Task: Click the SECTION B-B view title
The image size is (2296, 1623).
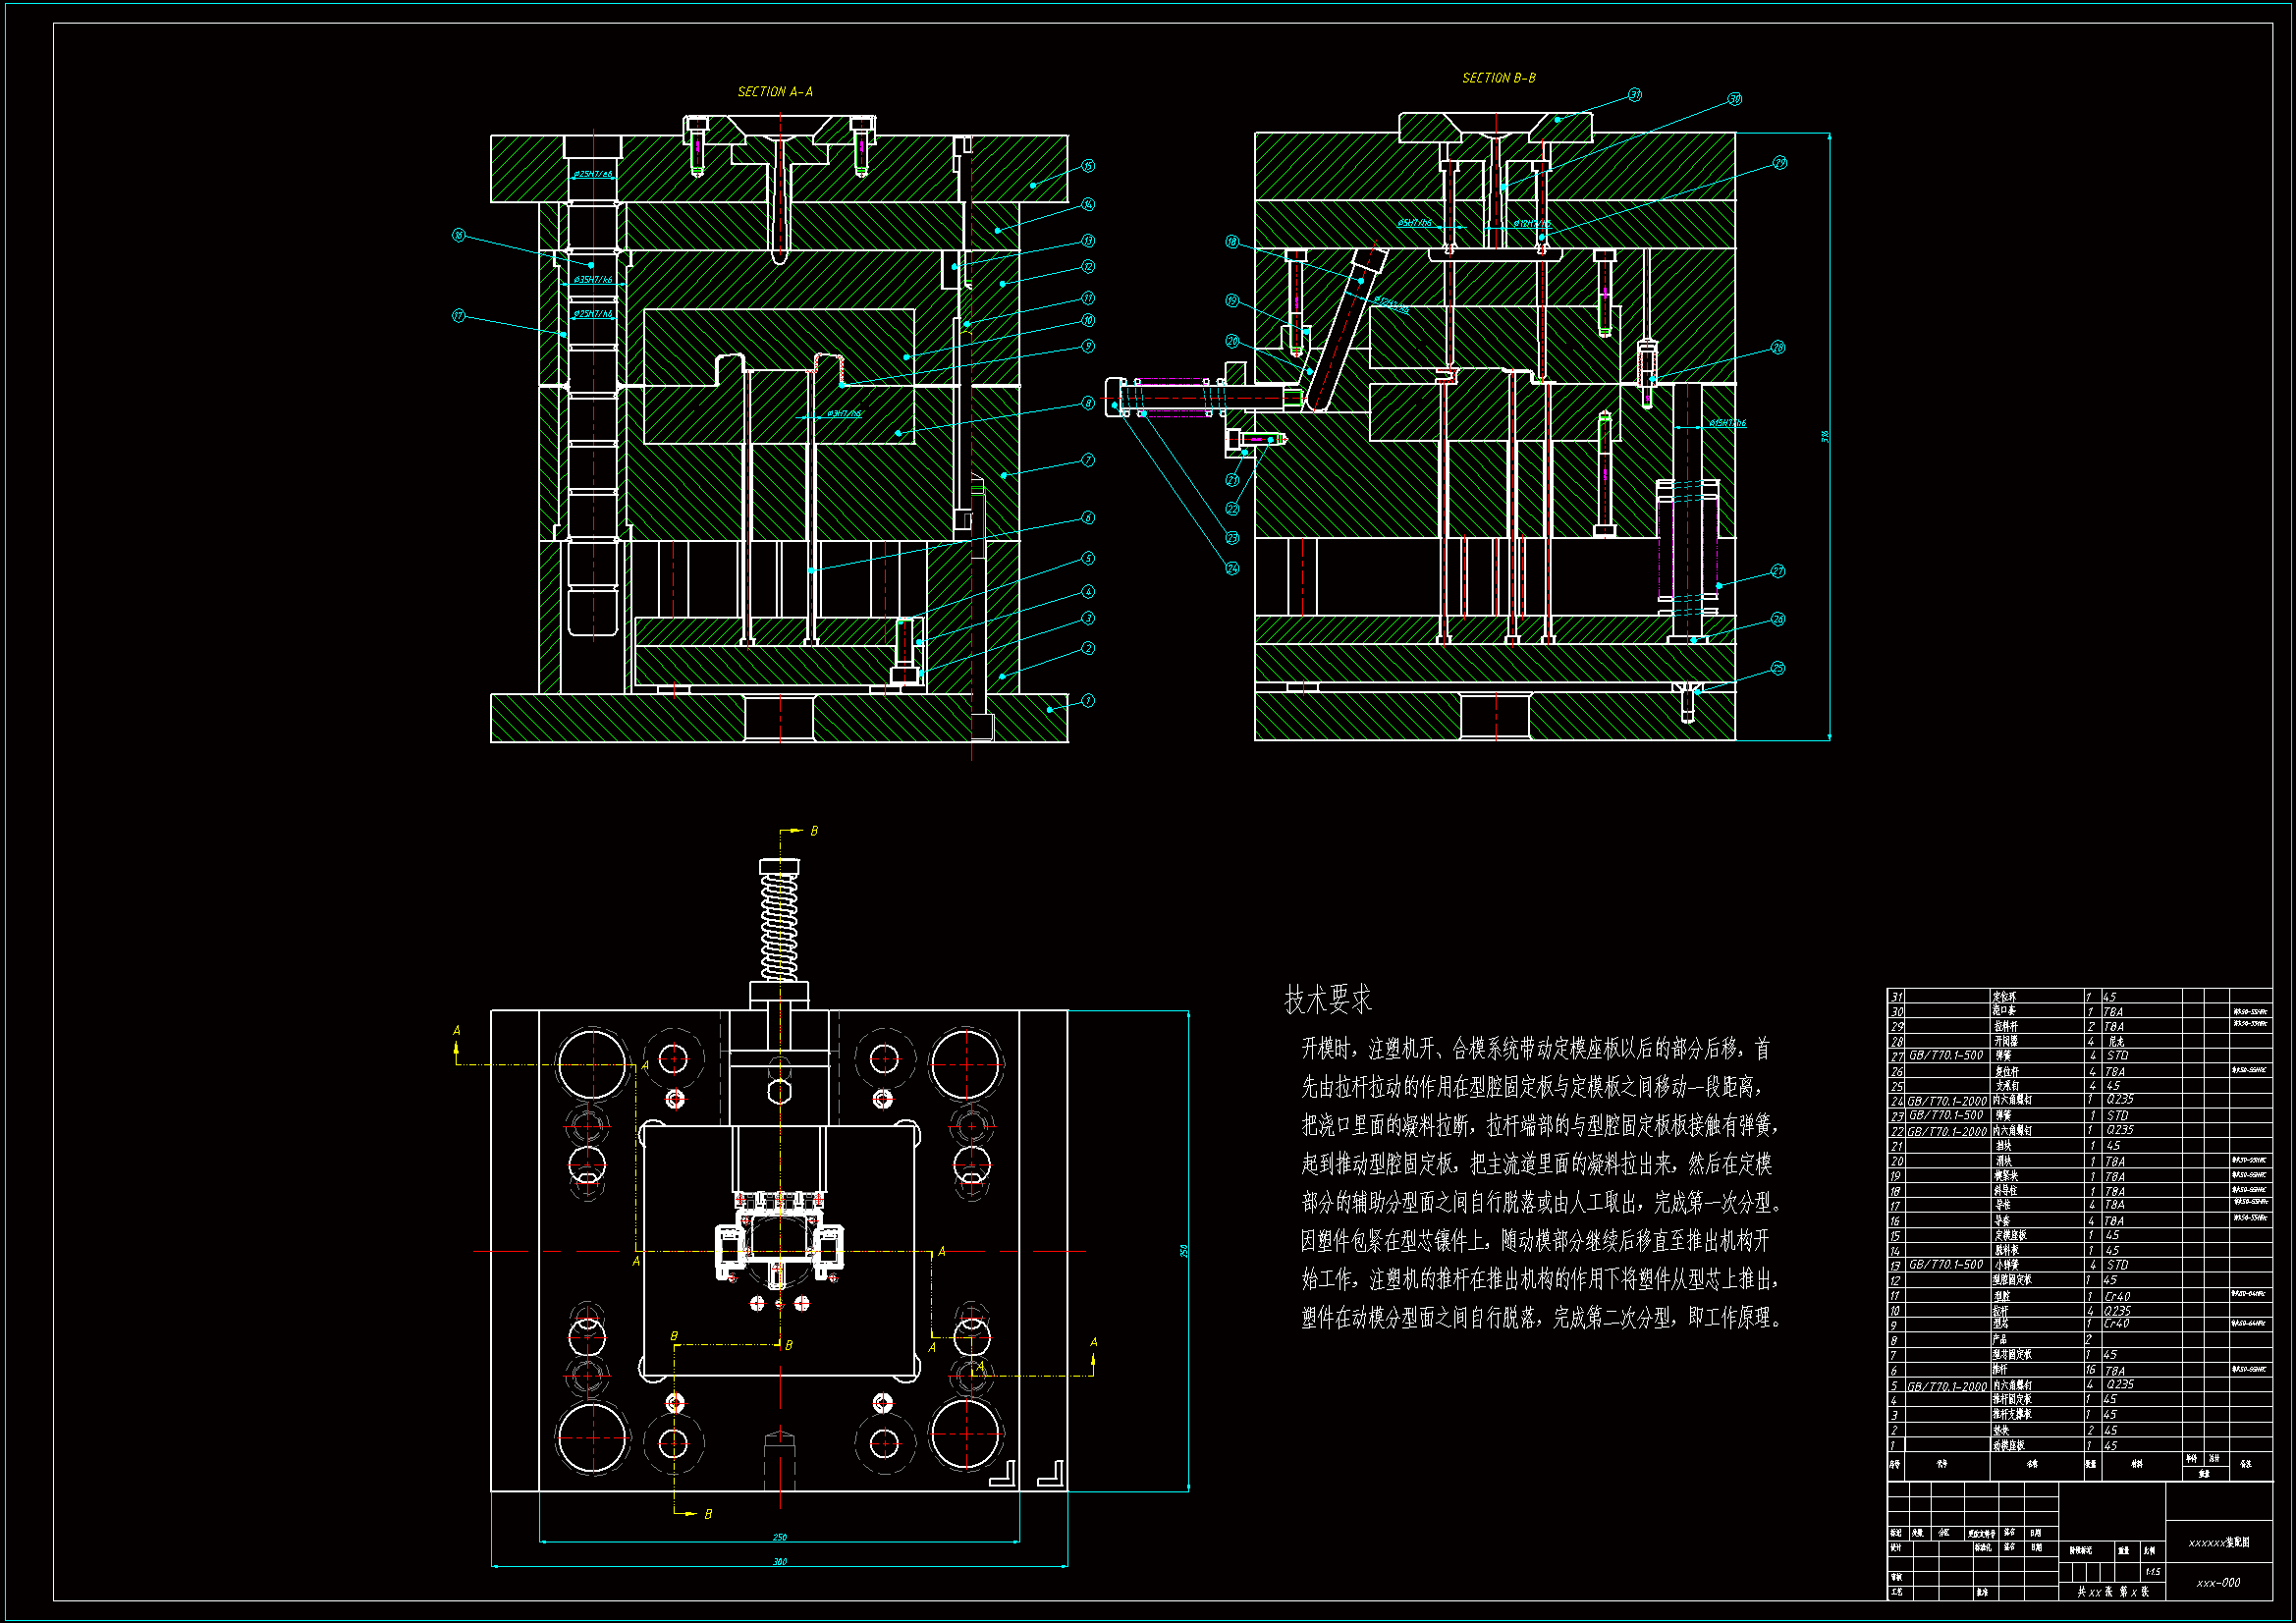Action: coord(1498,78)
